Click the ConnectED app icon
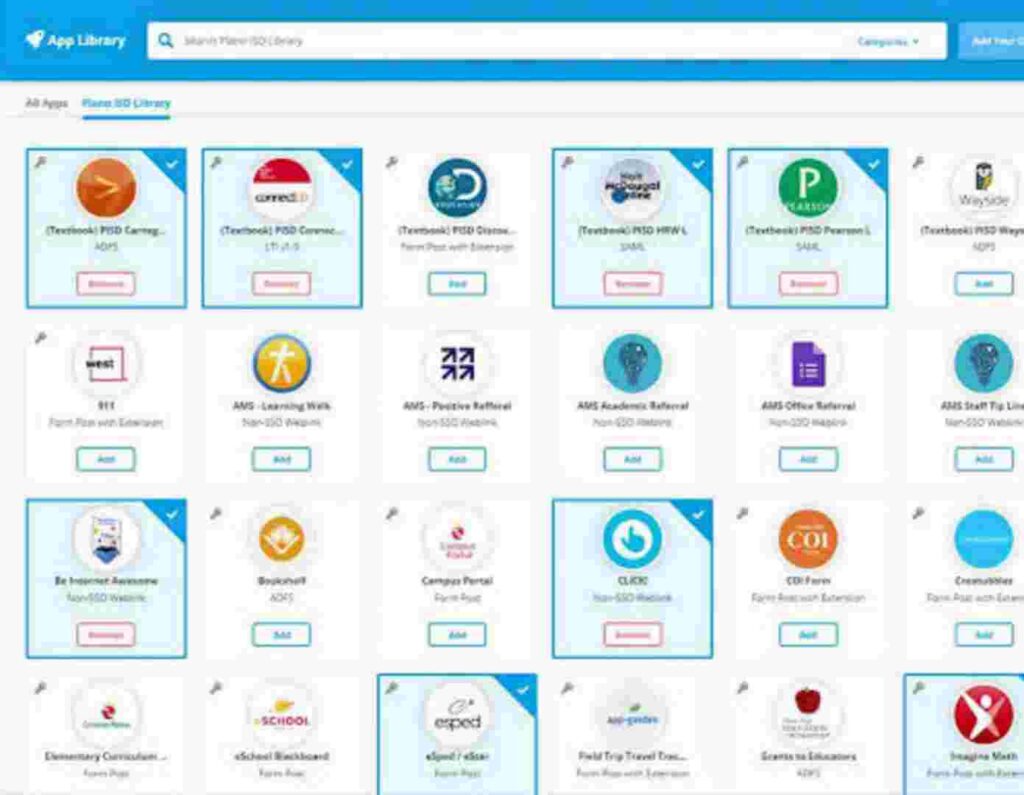 pyautogui.click(x=281, y=187)
